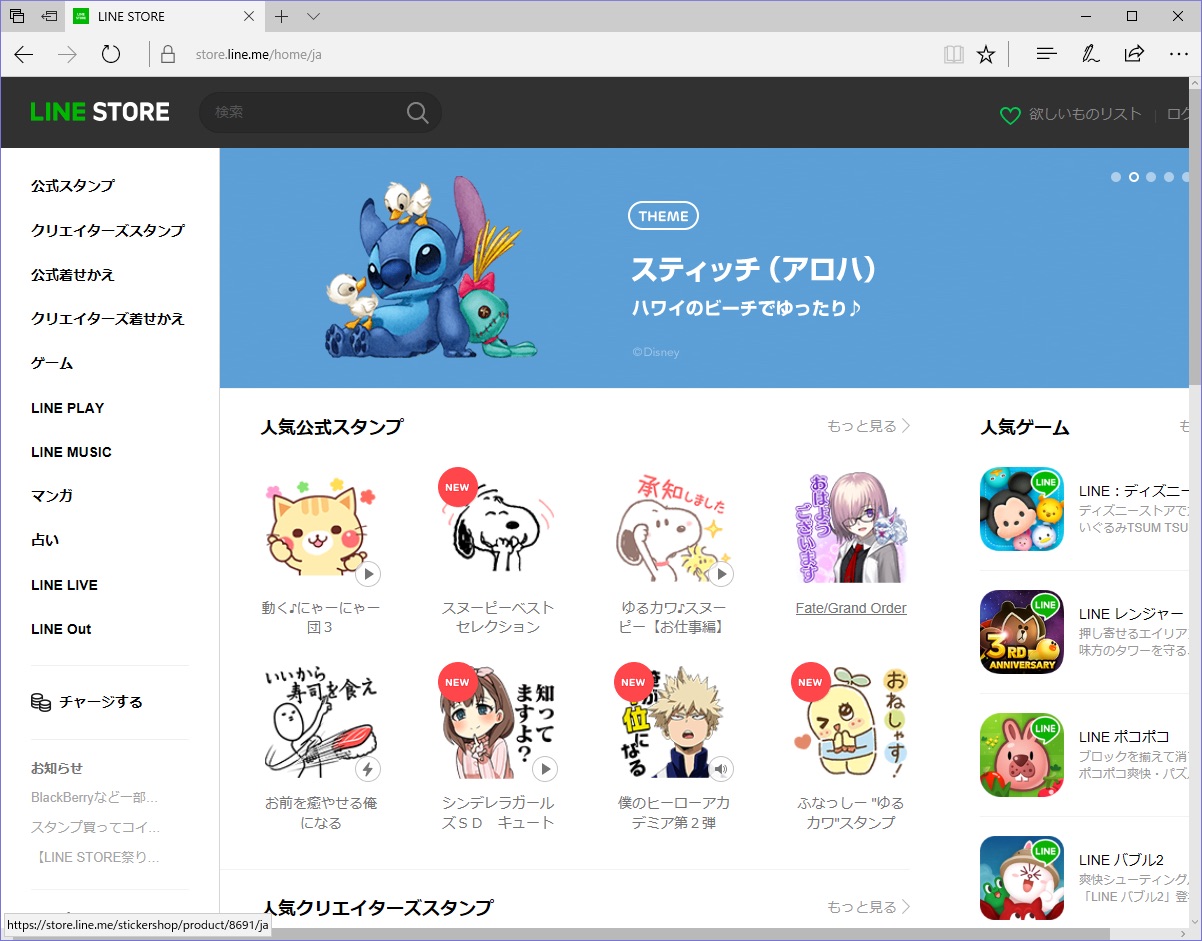Open the Make a Web Note pen icon
1202x941 pixels.
pyautogui.click(x=1091, y=54)
